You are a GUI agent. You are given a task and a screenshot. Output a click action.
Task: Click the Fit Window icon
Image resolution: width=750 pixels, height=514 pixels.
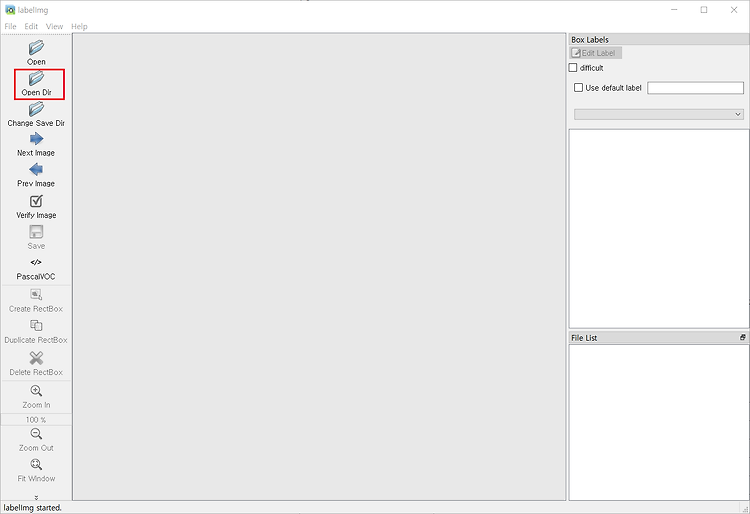(x=36, y=464)
